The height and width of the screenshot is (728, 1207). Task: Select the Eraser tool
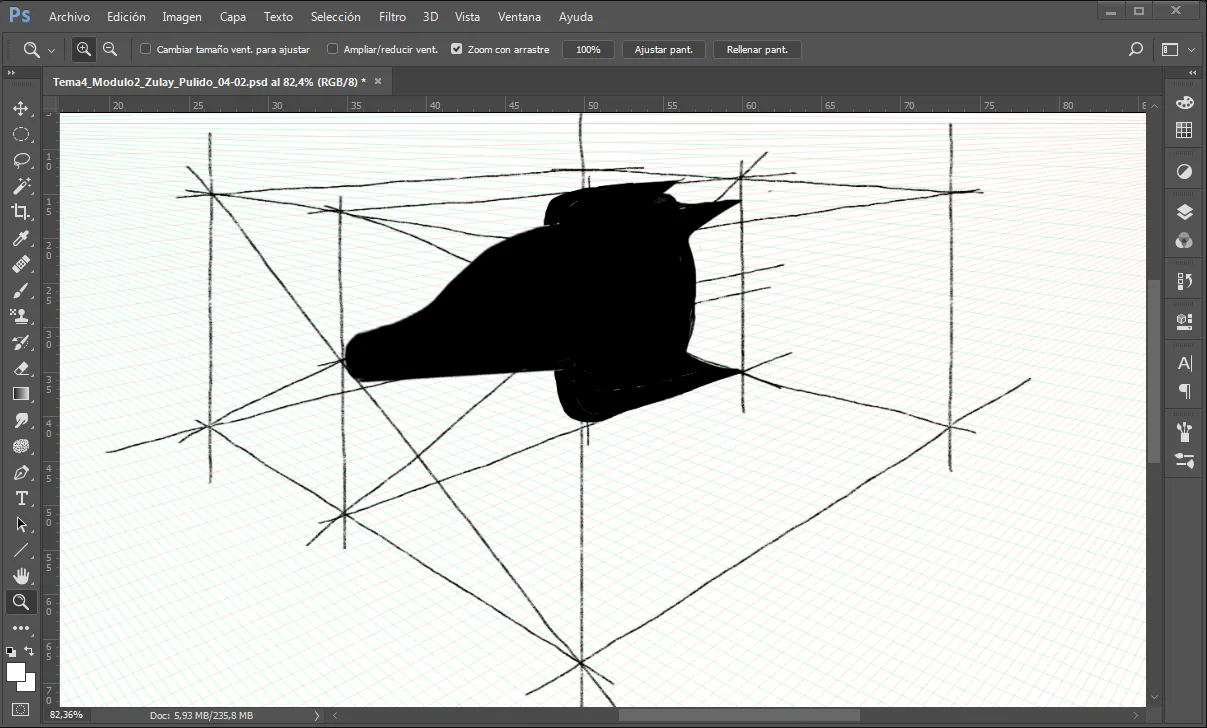(21, 368)
